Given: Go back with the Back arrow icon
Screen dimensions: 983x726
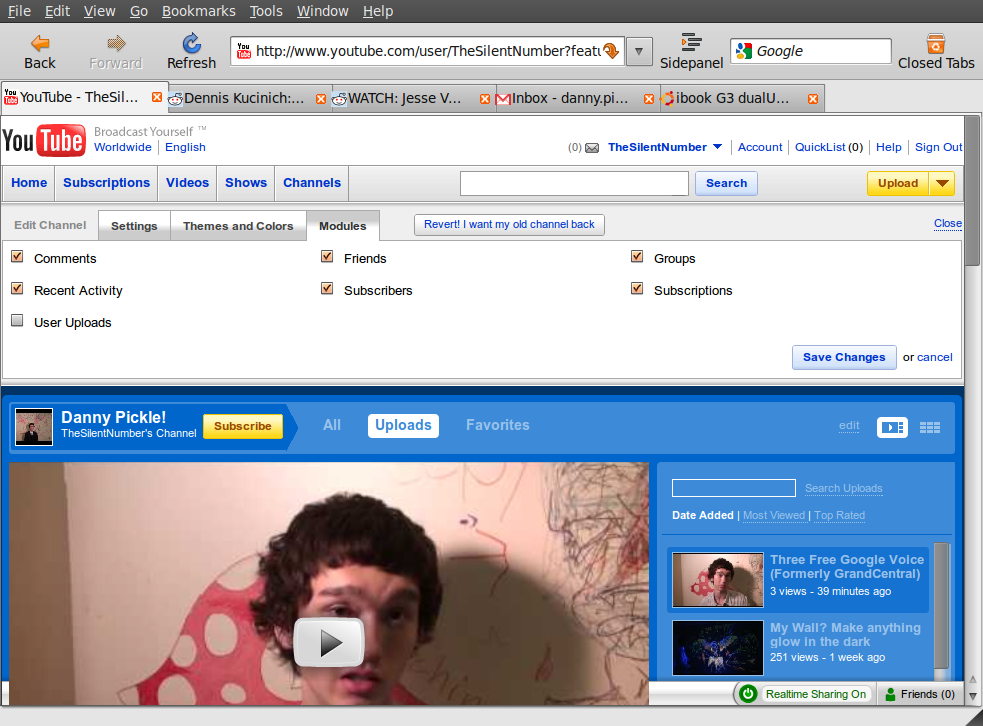Looking at the screenshot, I should click(40, 43).
